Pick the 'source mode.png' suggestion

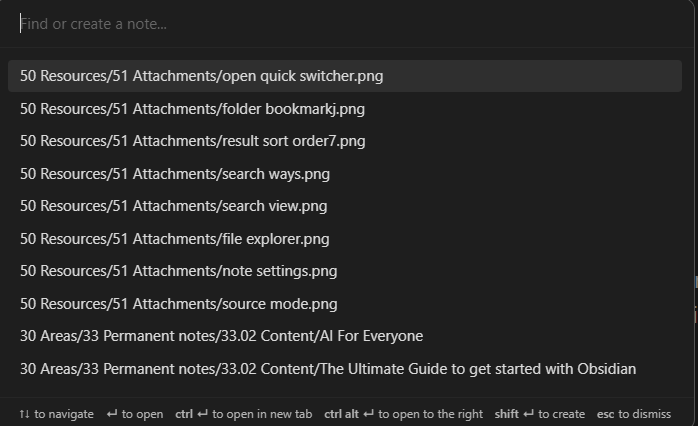point(179,304)
